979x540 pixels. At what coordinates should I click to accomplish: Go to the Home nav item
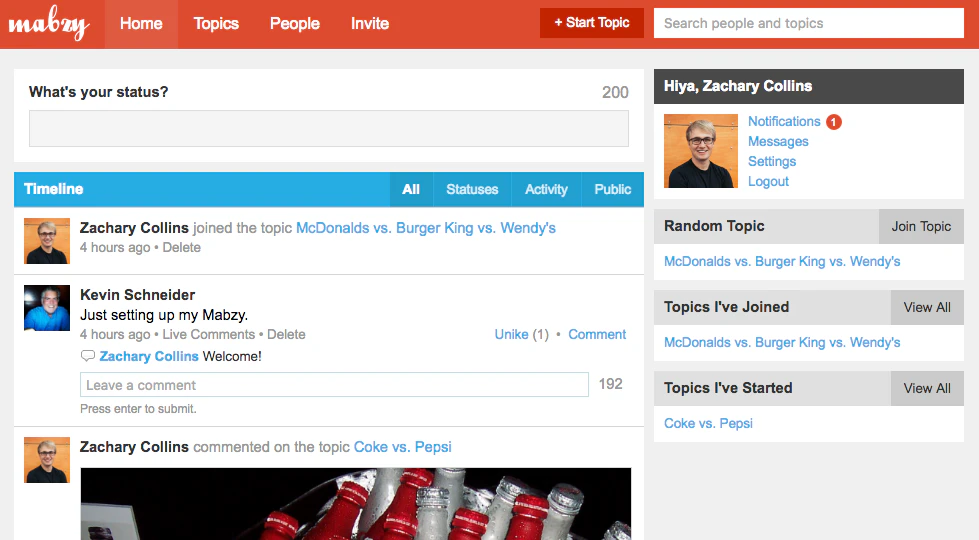point(141,24)
